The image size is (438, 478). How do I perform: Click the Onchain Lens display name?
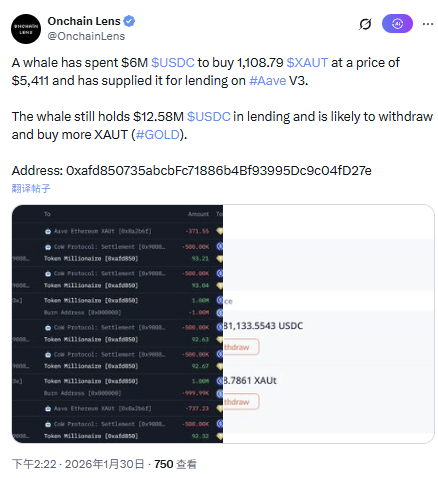[84, 21]
